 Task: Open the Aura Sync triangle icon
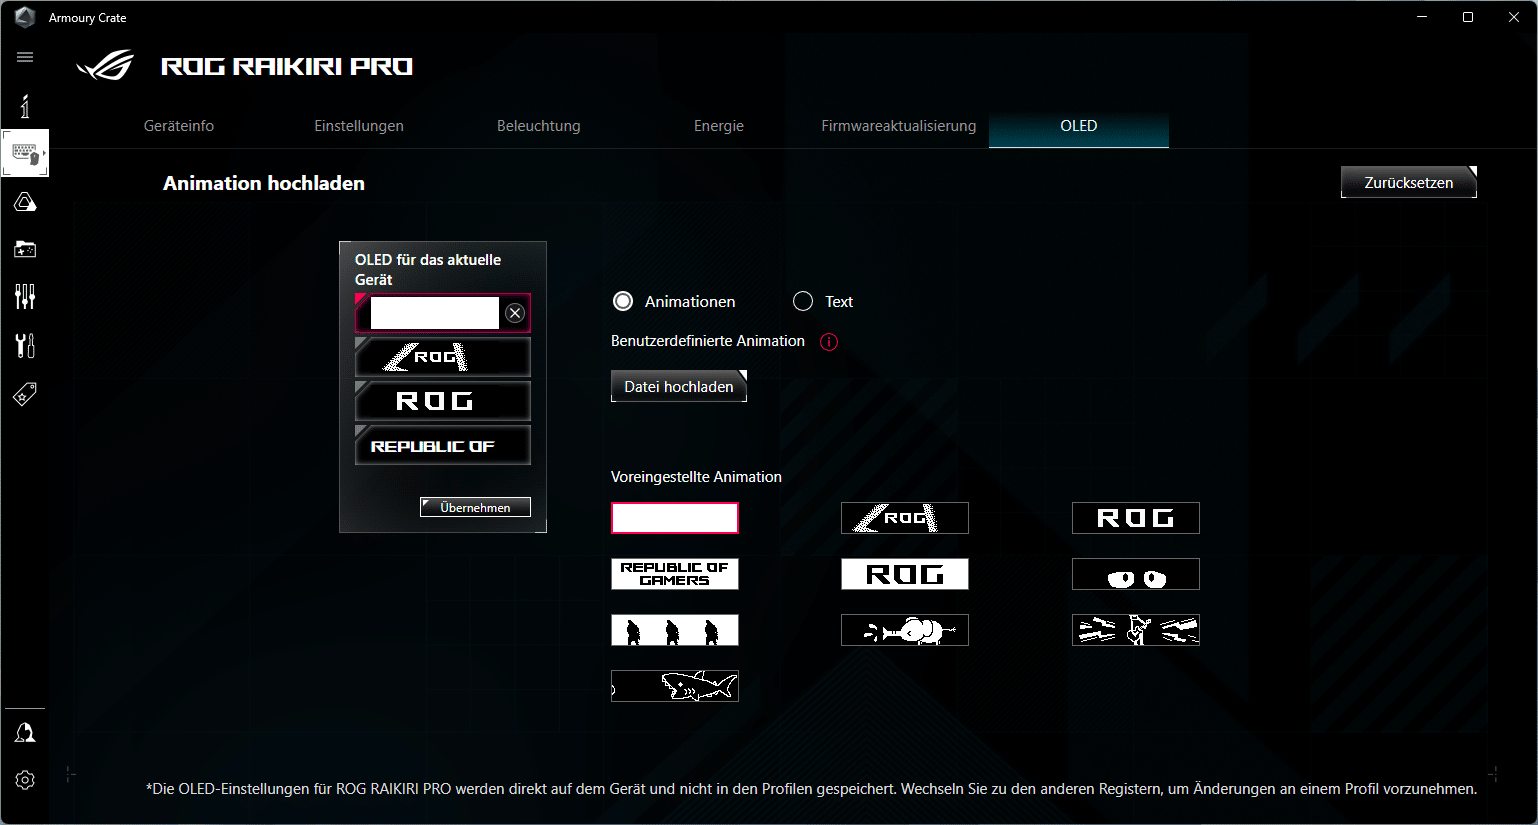tap(25, 203)
